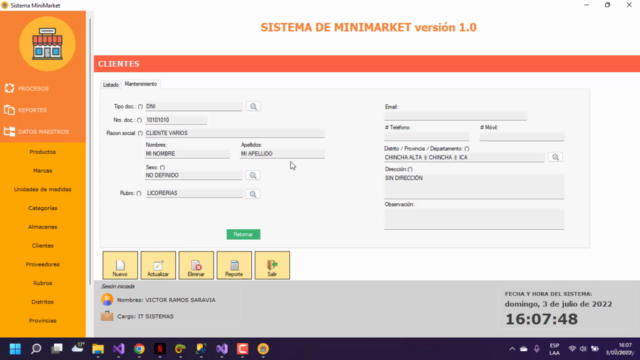Click the Reporte button
Image resolution: width=640 pixels, height=360 pixels.
(234, 266)
